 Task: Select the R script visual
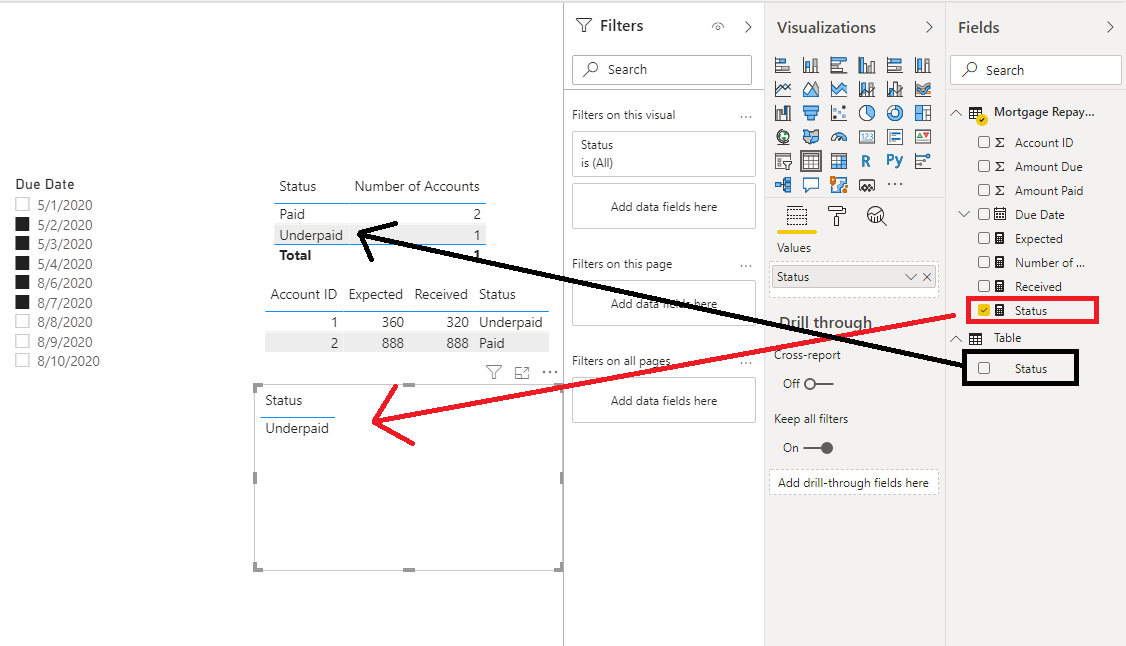tap(867, 161)
